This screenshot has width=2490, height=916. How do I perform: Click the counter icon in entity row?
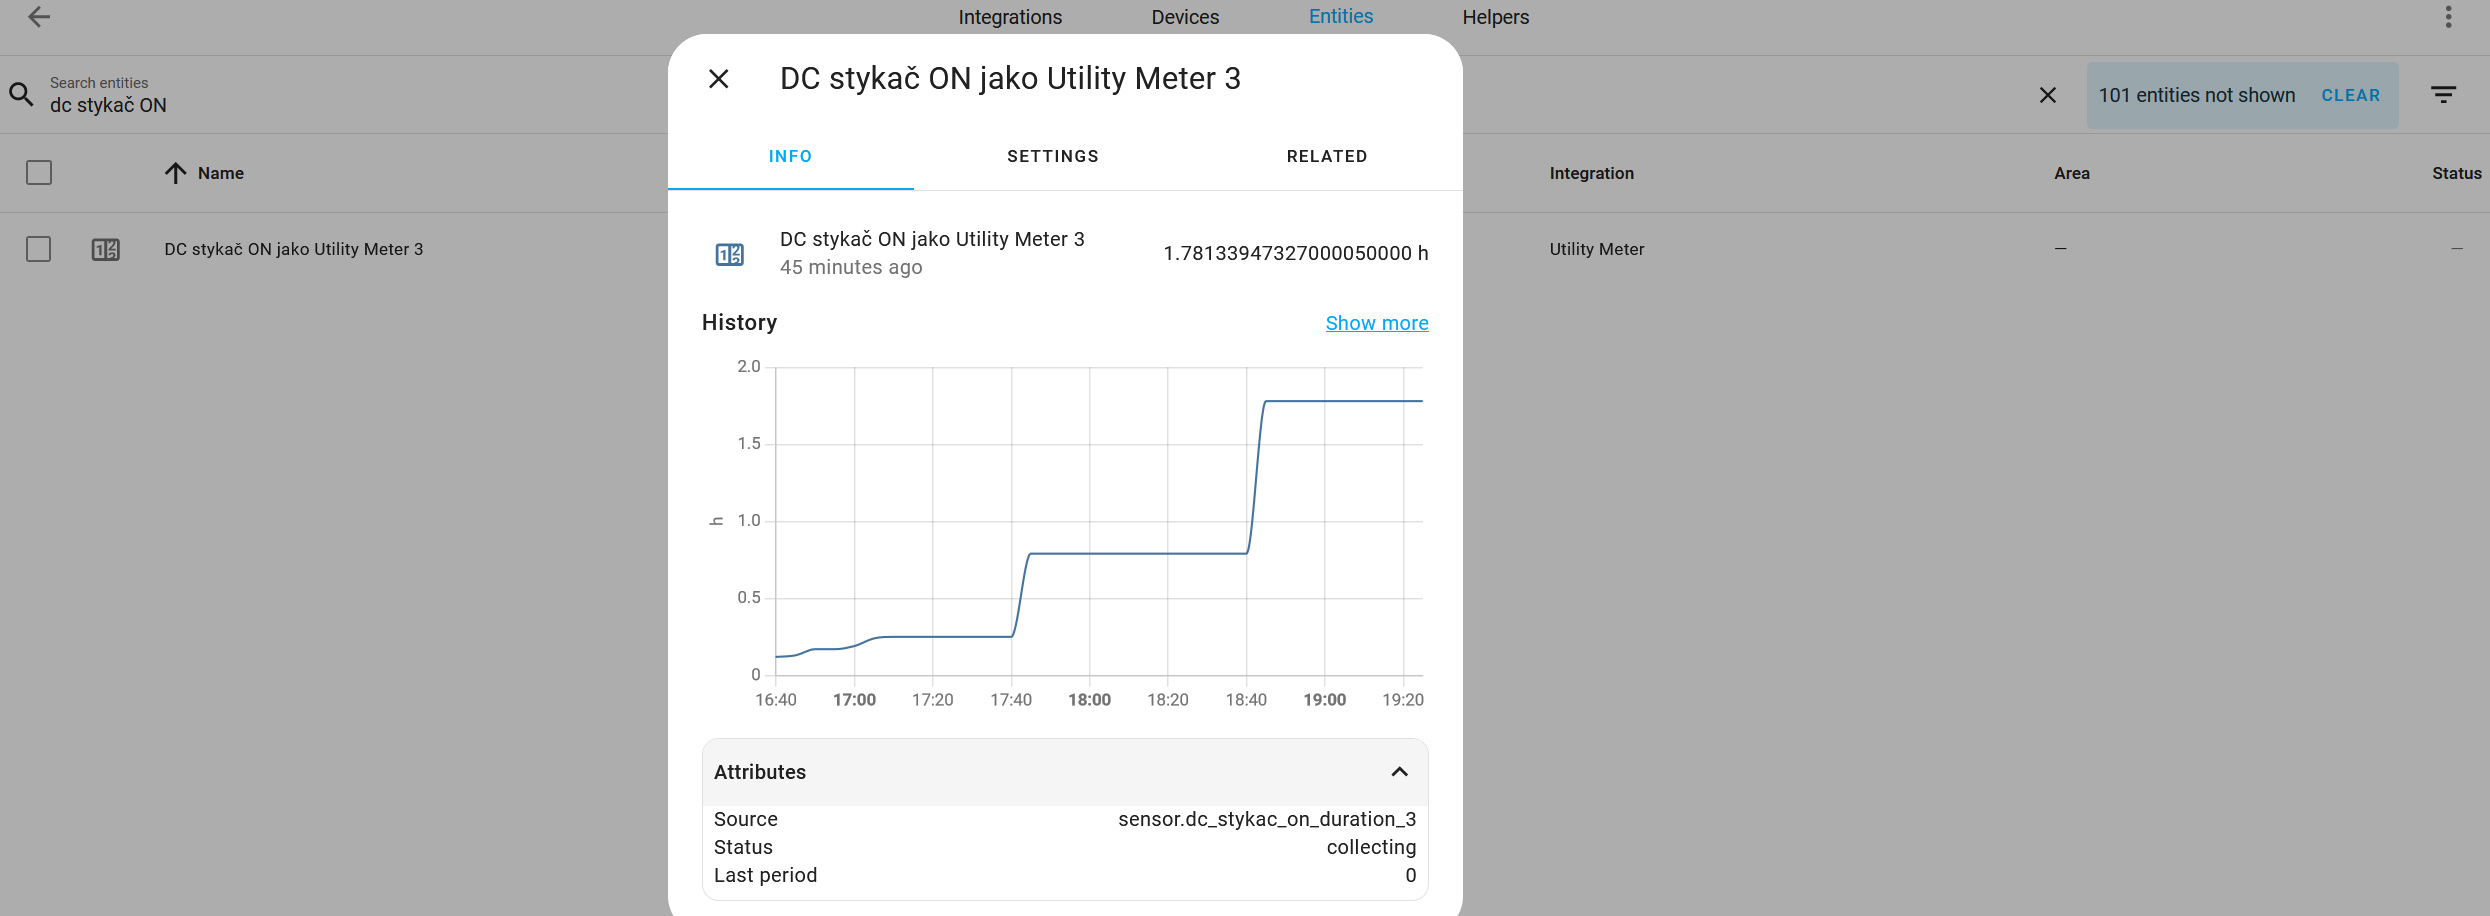click(x=106, y=249)
